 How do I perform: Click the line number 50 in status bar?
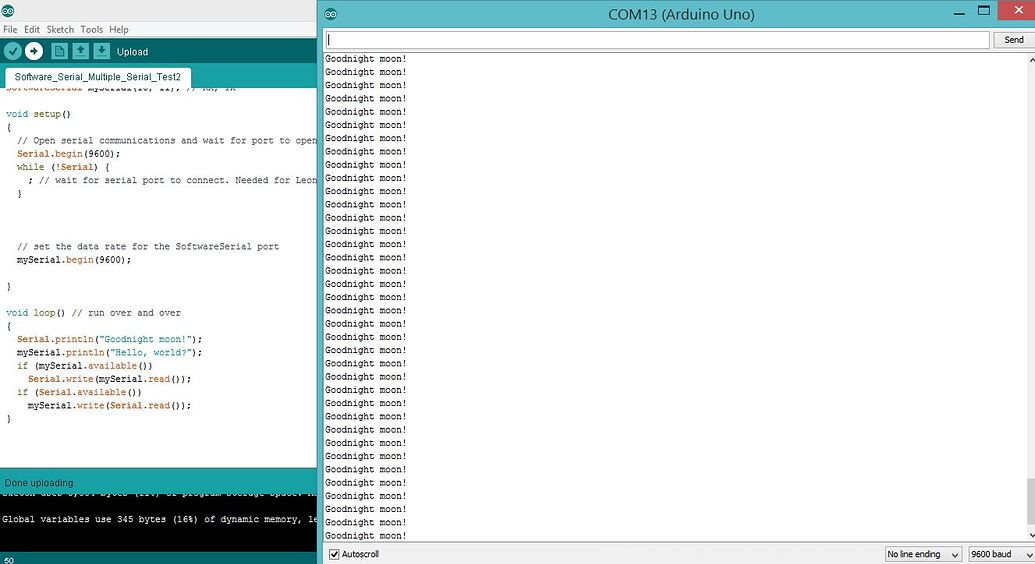[9, 560]
